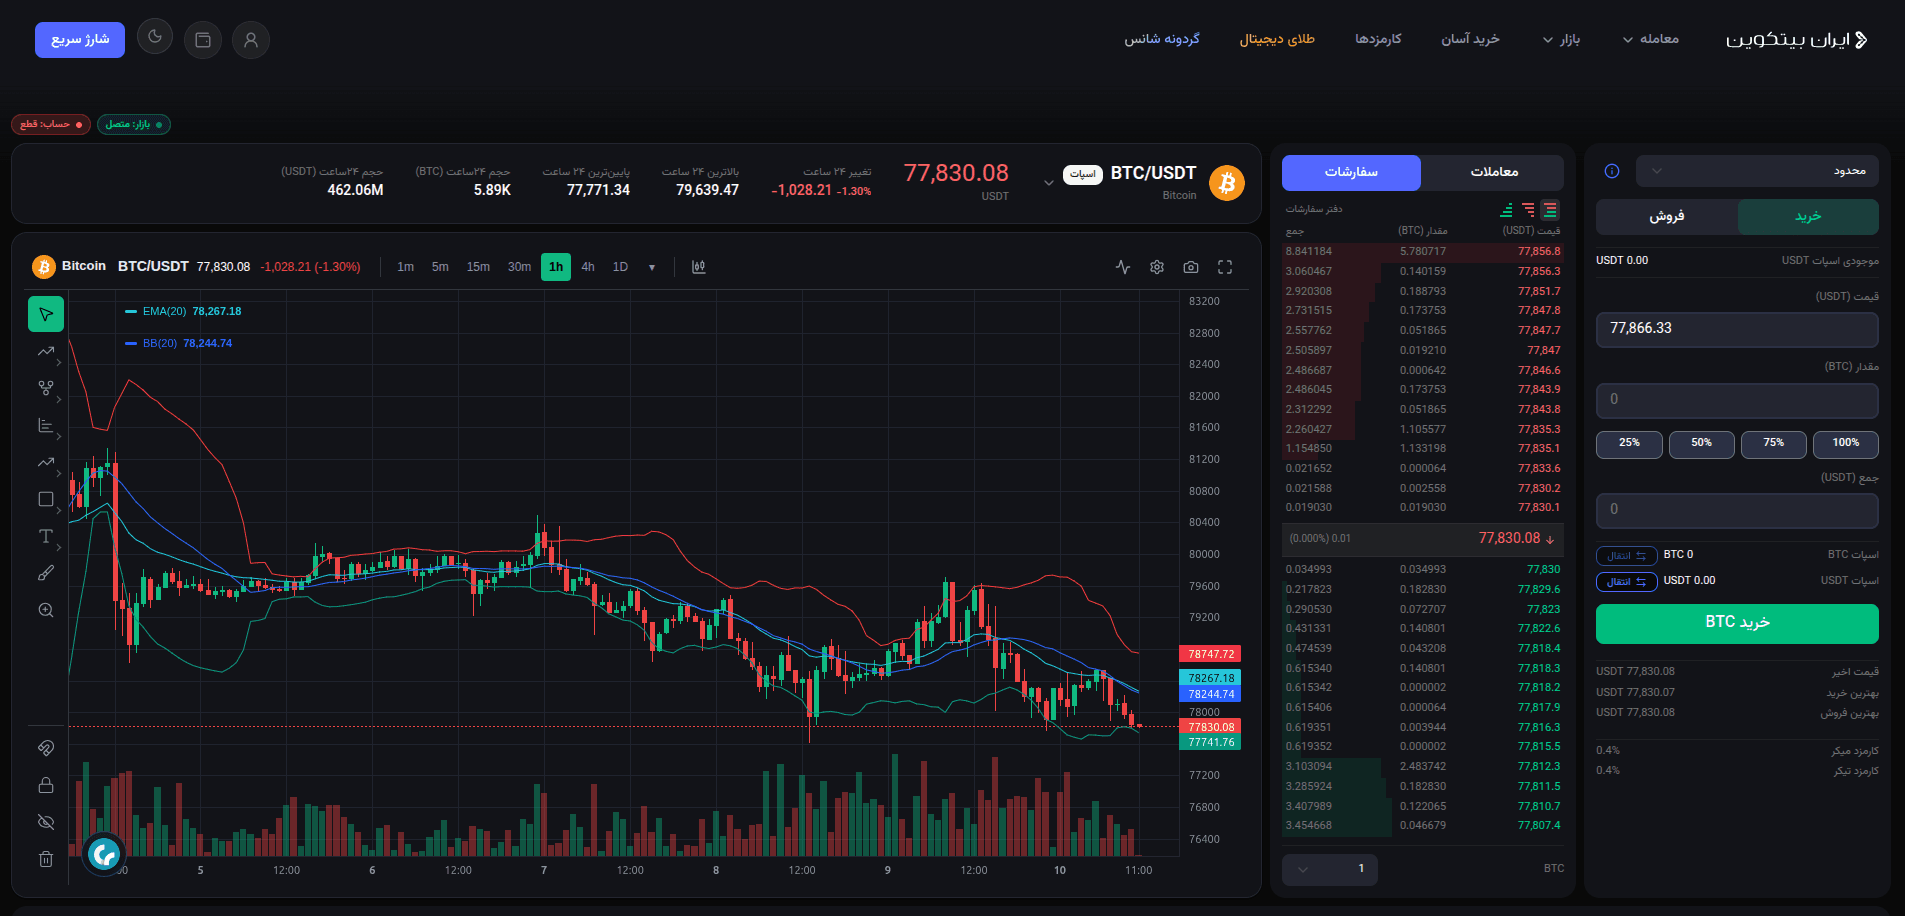The height and width of the screenshot is (916, 1905).
Task: Select the 1h timeframe
Action: click(x=556, y=267)
